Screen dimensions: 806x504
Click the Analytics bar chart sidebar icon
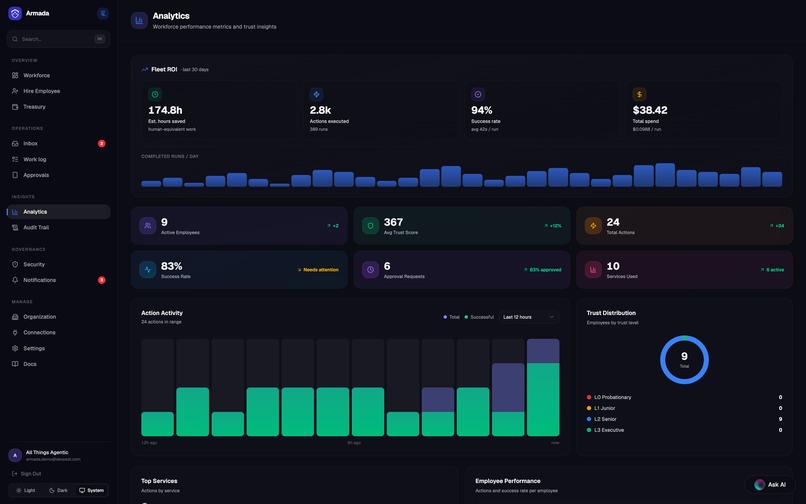(15, 212)
